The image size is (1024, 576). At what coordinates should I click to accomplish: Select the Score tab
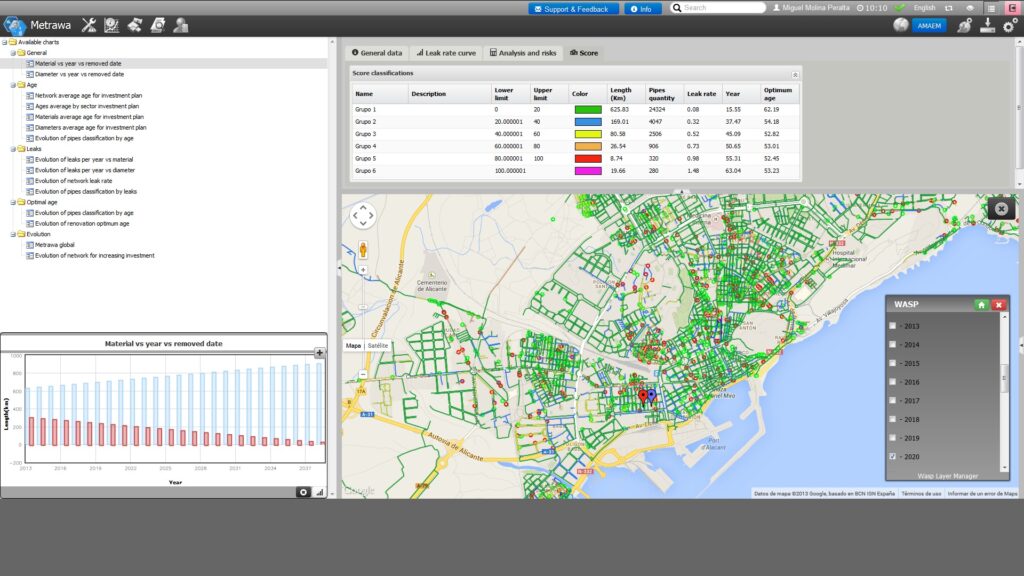coord(584,53)
